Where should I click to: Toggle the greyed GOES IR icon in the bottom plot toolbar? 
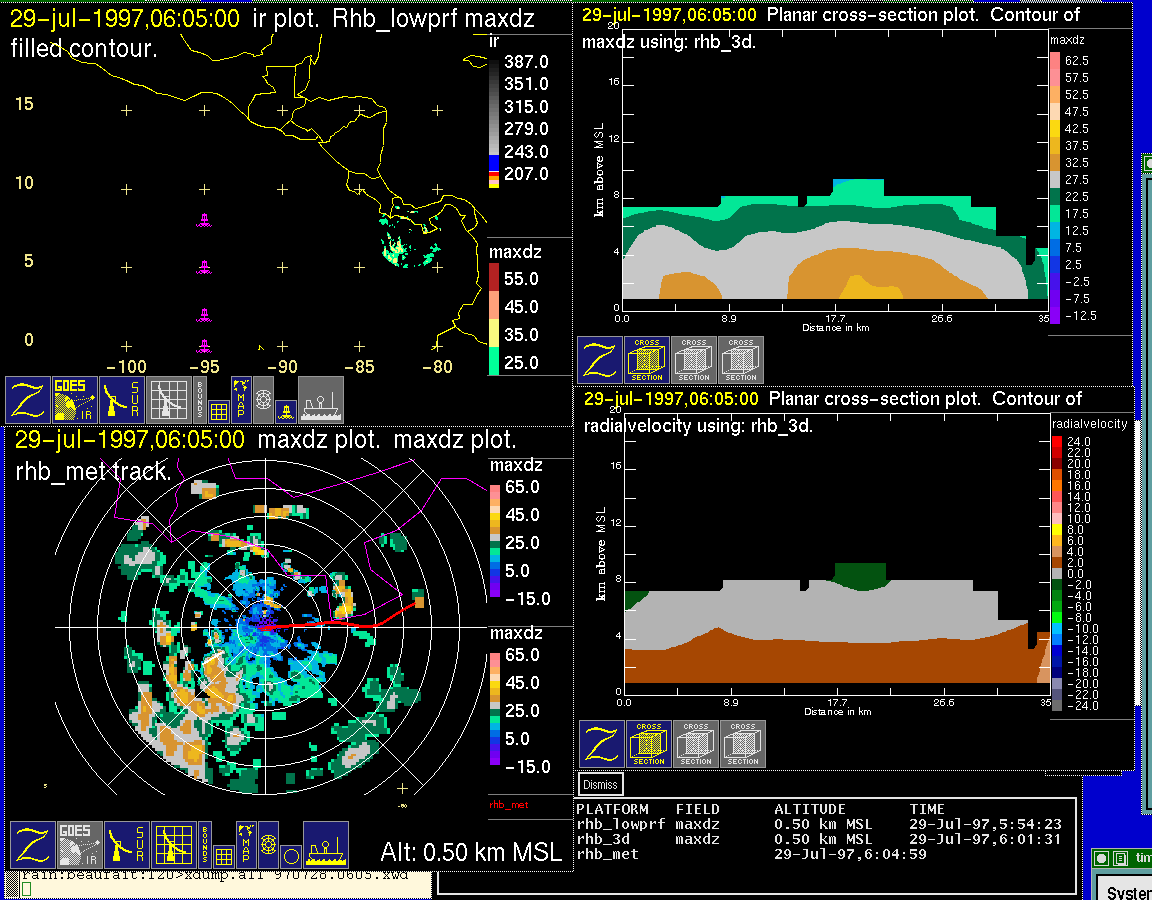pos(77,845)
